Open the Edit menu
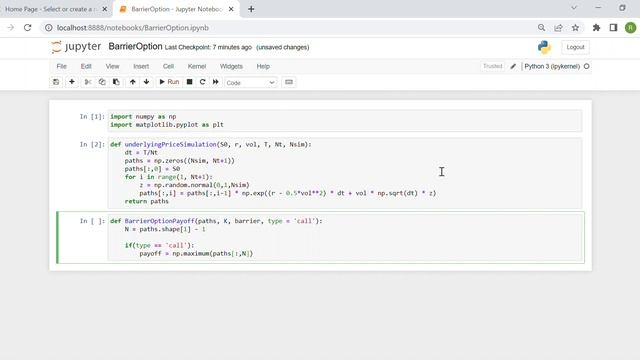This screenshot has height=360, width=640. coord(86,66)
